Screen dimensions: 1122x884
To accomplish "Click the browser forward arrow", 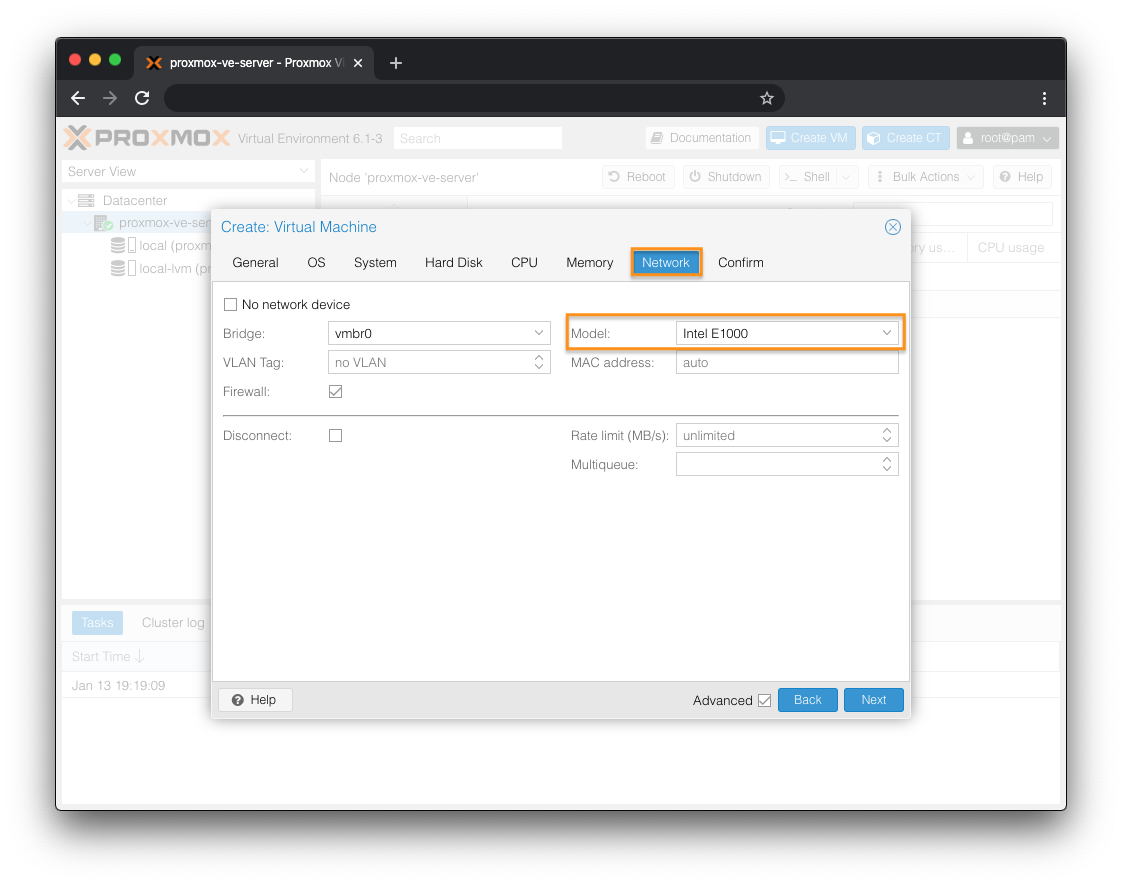I will tap(109, 98).
